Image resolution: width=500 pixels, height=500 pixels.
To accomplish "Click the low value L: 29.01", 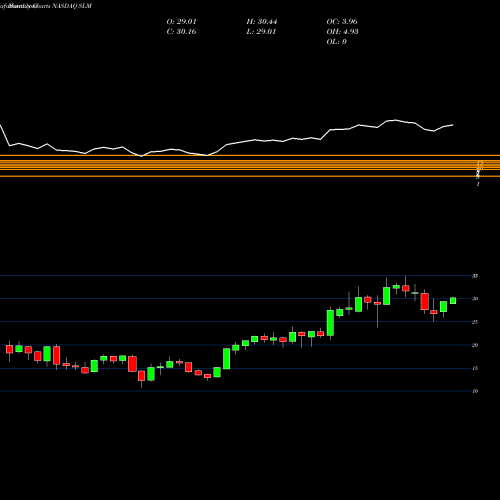I will tap(261, 32).
